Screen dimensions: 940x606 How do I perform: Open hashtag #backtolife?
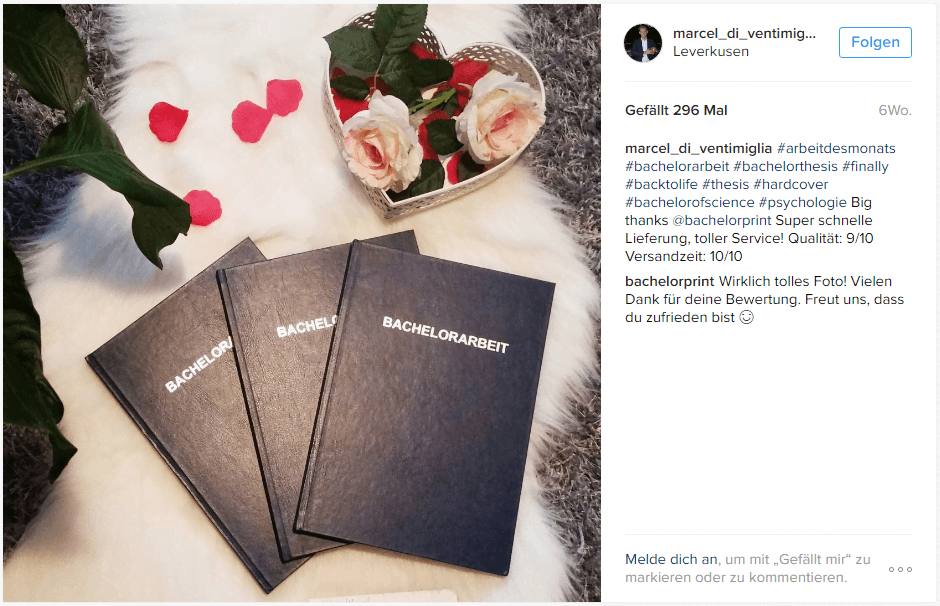(661, 185)
